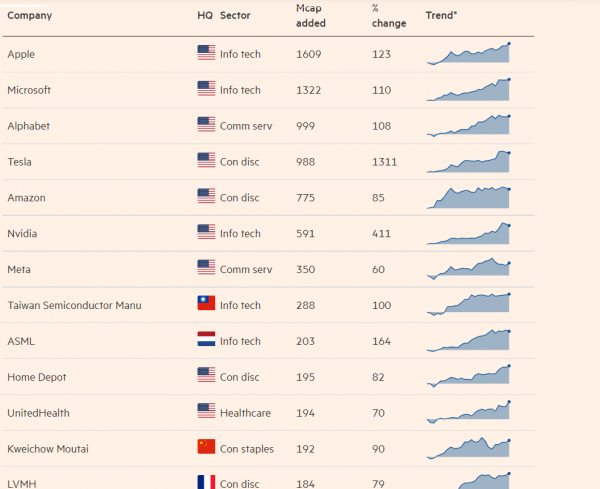Click the US flag in Amazon row
600x489 pixels.
[x=206, y=196]
